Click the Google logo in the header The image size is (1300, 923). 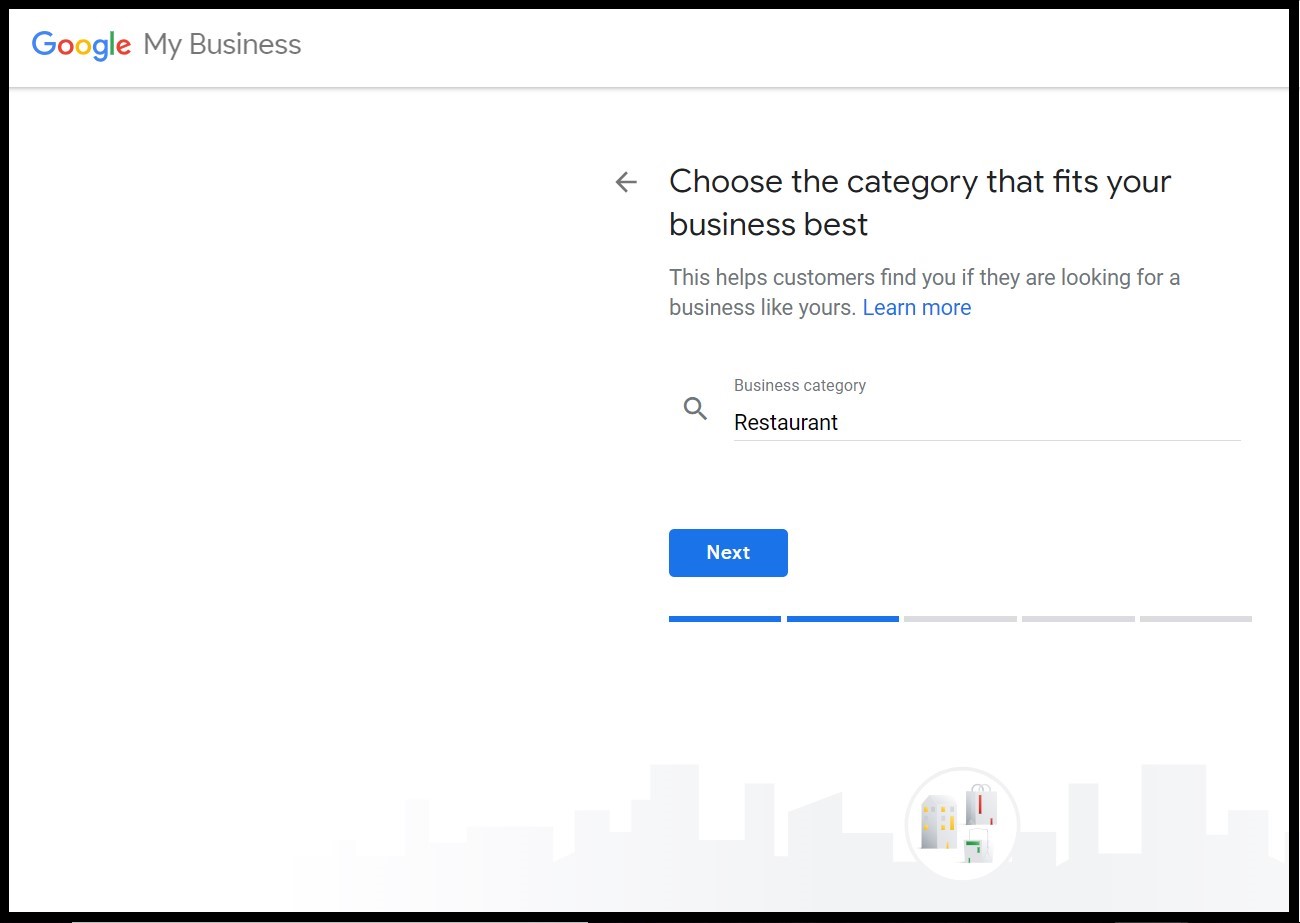point(81,45)
